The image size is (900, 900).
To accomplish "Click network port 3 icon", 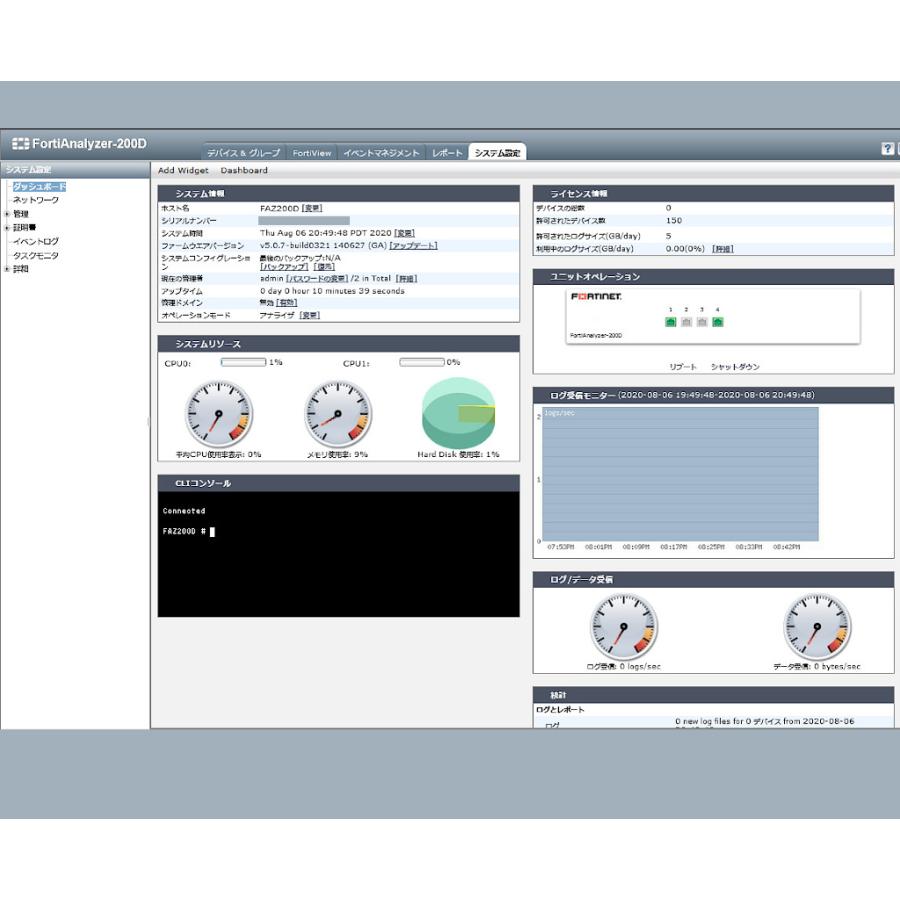I will (x=702, y=322).
